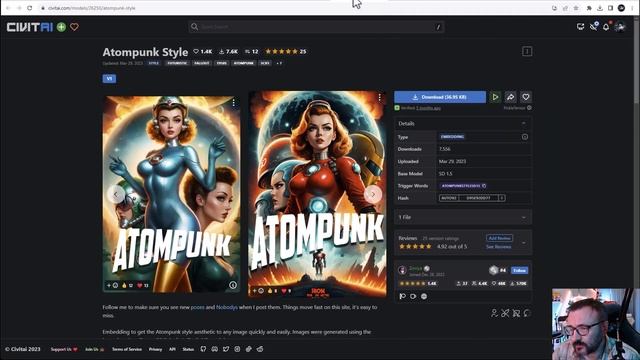Click the 7.6K downloads stat
The image size is (640, 360).
(x=229, y=51)
